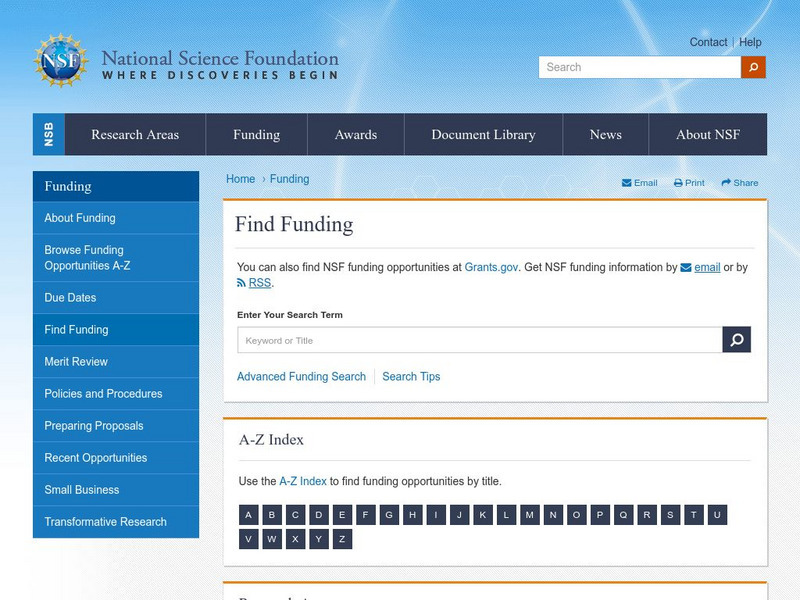Viewport: 800px width, 600px height.
Task: Select Find Funding in sidebar
Action: pyautogui.click(x=116, y=330)
